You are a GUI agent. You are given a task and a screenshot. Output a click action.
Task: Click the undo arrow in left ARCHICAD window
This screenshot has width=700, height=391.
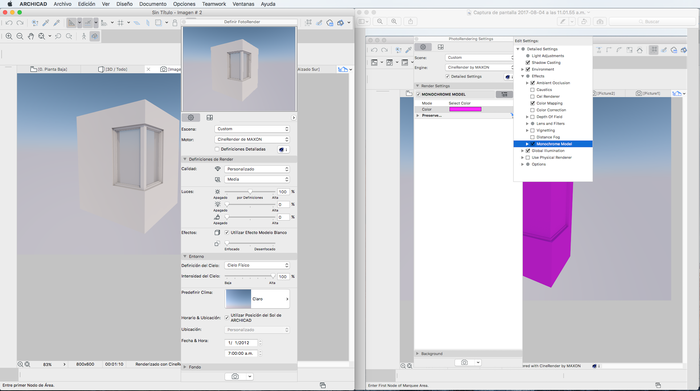pos(9,23)
